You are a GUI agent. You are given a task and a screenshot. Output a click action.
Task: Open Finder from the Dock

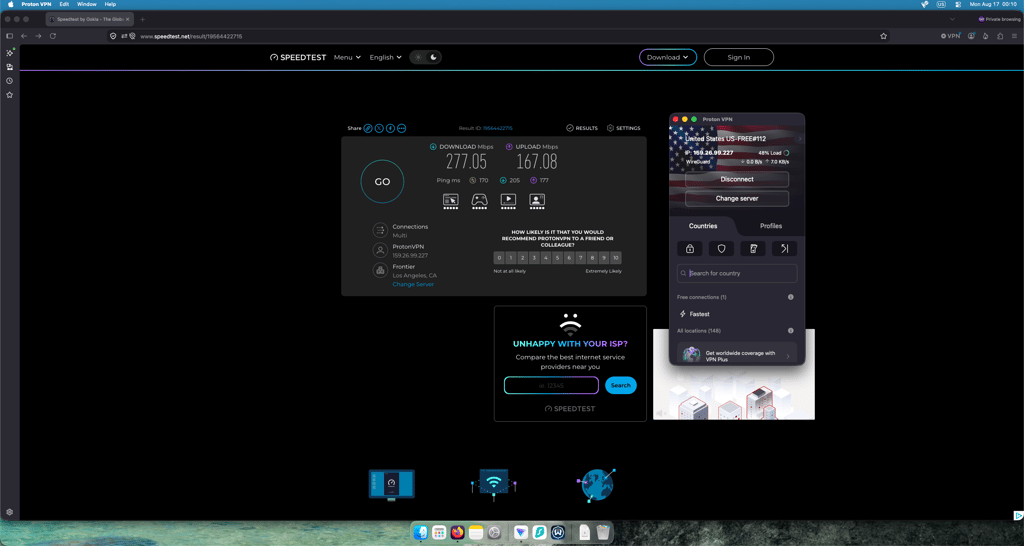click(421, 532)
